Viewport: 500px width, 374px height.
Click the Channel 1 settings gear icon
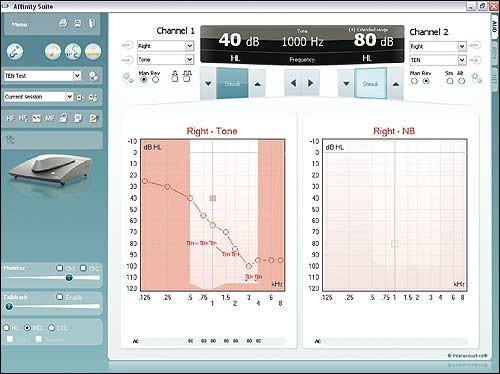coord(128,78)
